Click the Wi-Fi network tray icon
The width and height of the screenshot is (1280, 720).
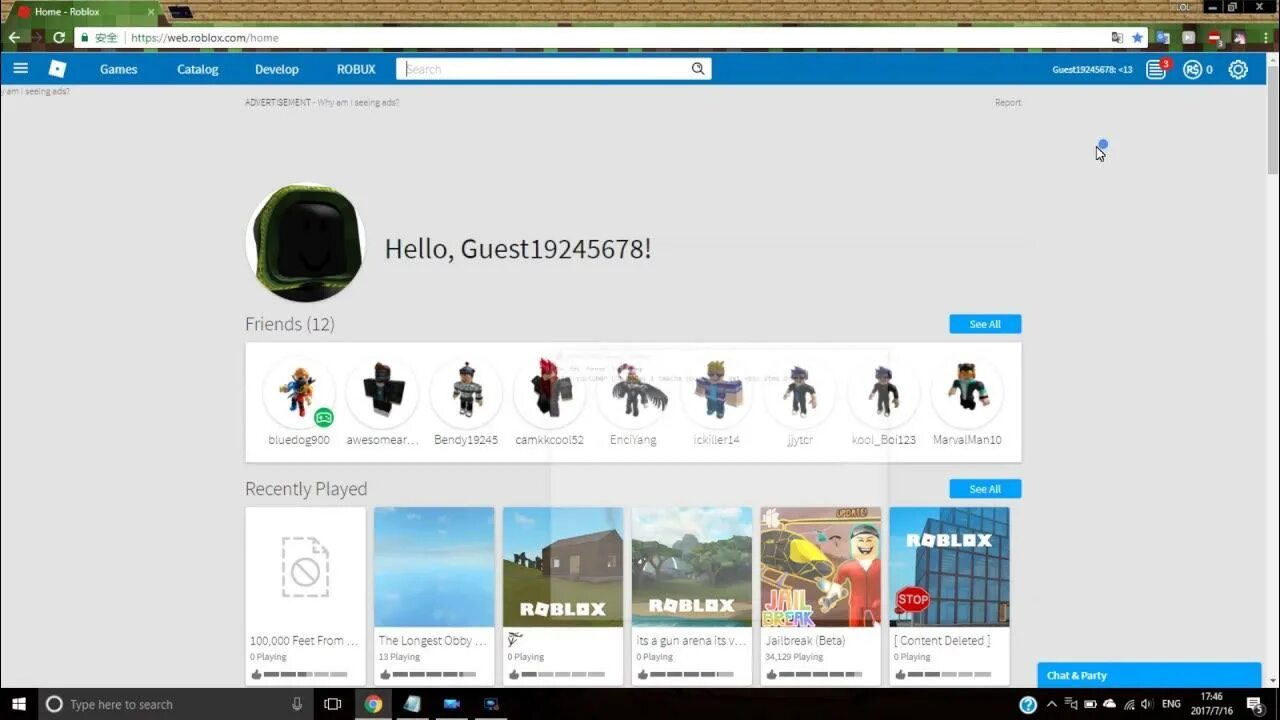click(x=1129, y=704)
